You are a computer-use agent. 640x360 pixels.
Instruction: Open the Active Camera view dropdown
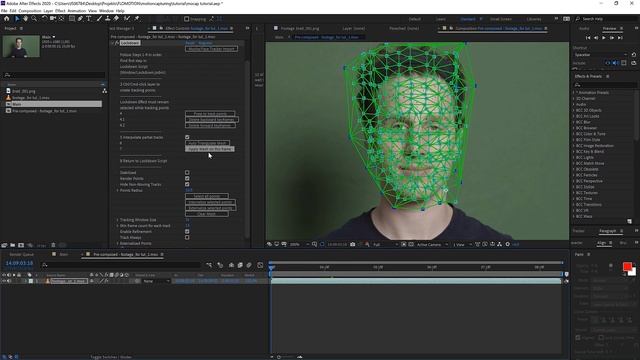pos(432,244)
